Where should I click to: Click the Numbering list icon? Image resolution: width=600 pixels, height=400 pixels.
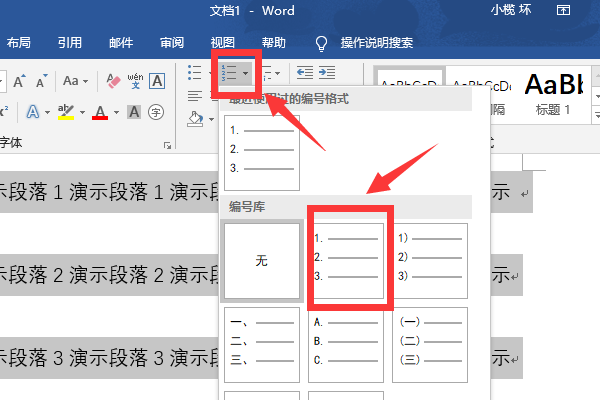[x=229, y=72]
